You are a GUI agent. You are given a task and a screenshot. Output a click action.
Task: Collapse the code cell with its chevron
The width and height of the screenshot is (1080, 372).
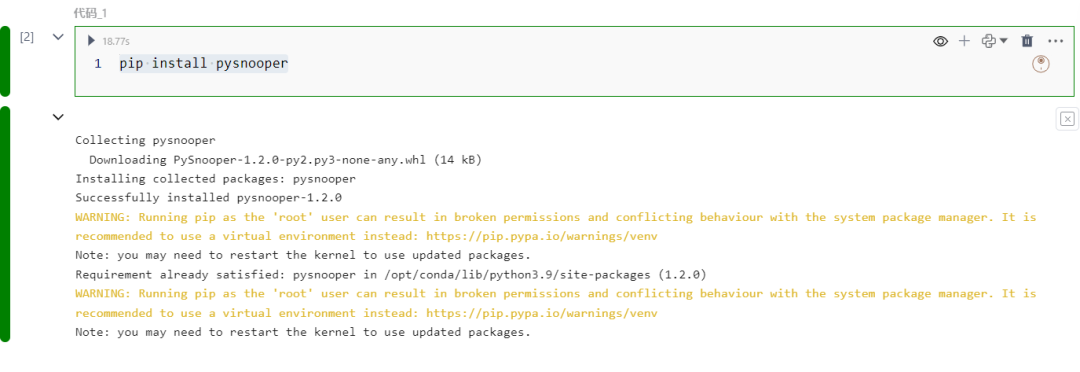(59, 37)
